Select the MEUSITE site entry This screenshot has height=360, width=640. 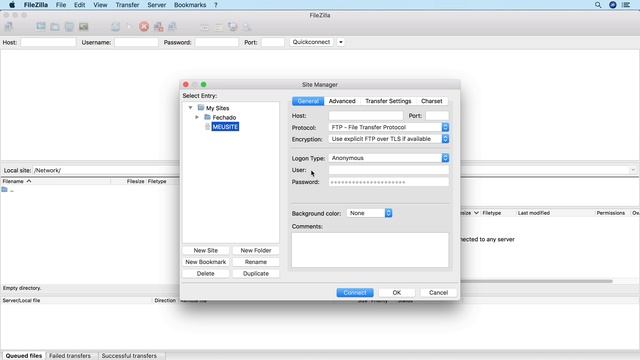(x=225, y=127)
